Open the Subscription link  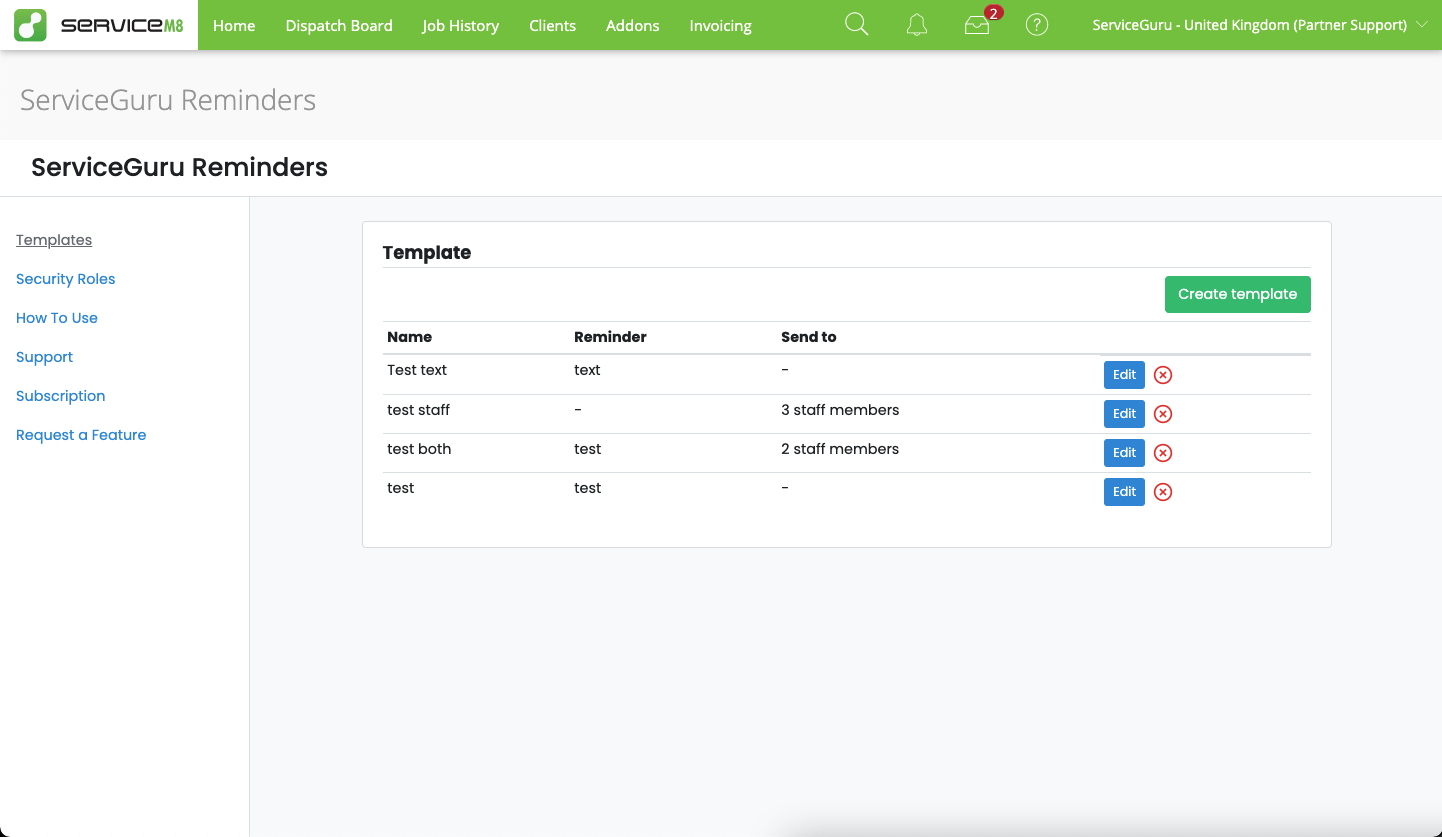(x=61, y=396)
